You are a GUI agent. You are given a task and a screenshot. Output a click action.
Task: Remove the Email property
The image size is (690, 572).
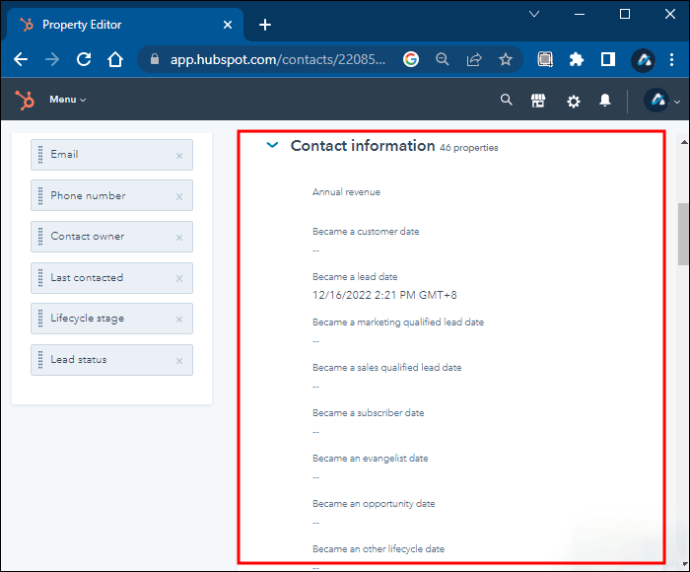(x=179, y=155)
